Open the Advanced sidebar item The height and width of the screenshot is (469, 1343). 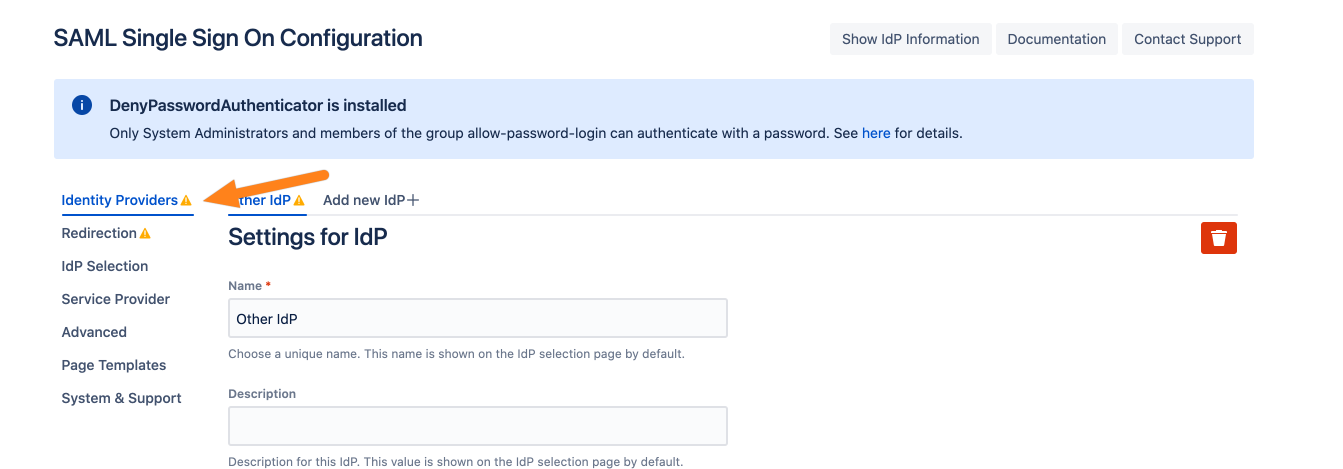[x=94, y=332]
